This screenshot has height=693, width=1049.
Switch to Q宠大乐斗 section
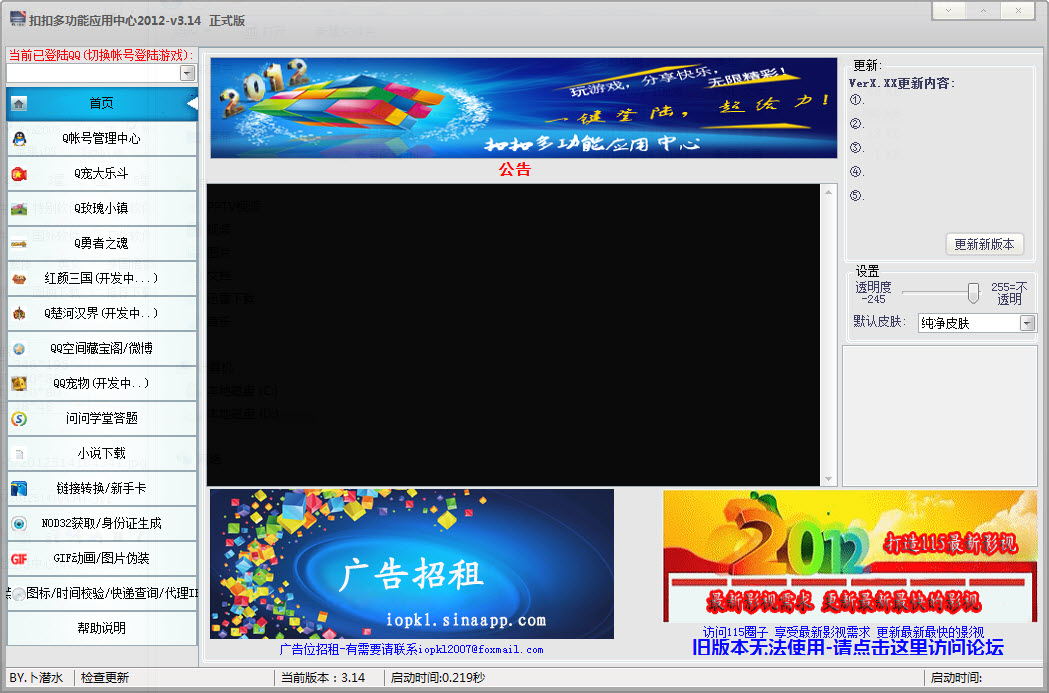pyautogui.click(x=102, y=174)
